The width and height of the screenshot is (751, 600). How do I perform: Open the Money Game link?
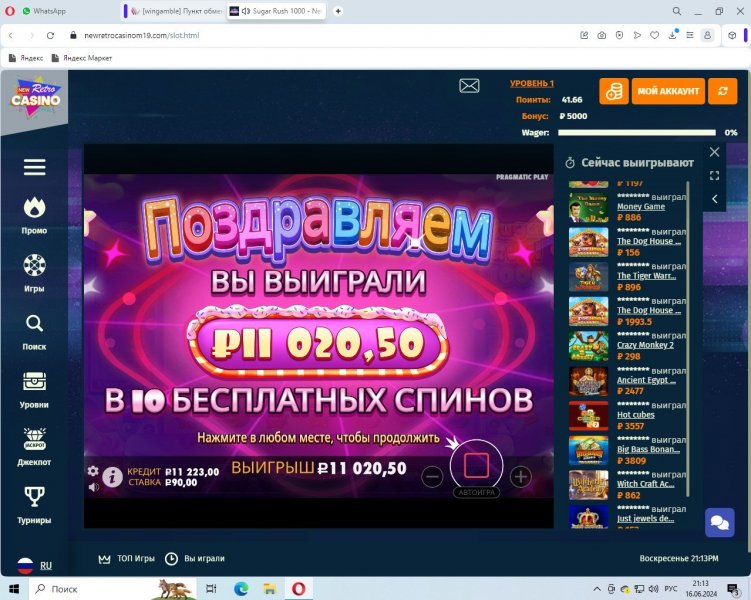point(641,206)
